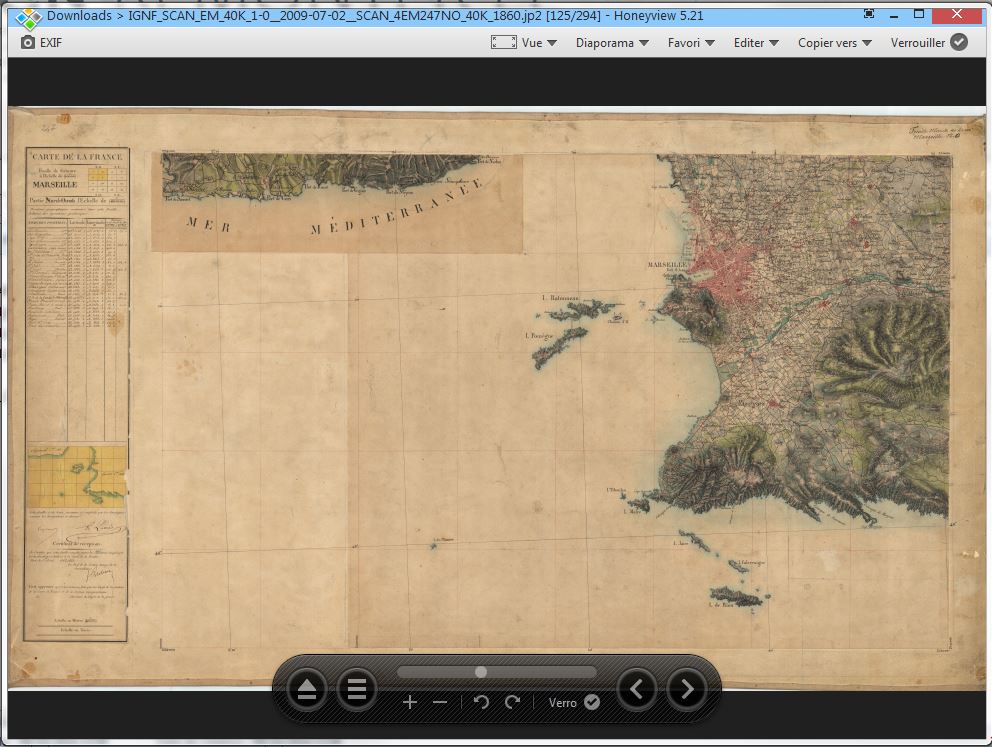Open the hamburger menu in control bar
Viewport: 992px width, 747px height.
pyautogui.click(x=357, y=690)
